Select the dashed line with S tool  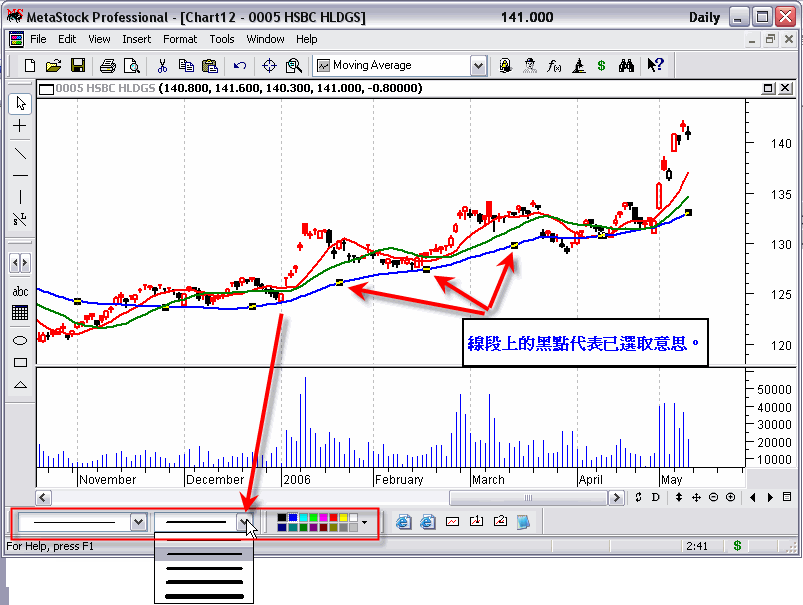click(x=20, y=219)
